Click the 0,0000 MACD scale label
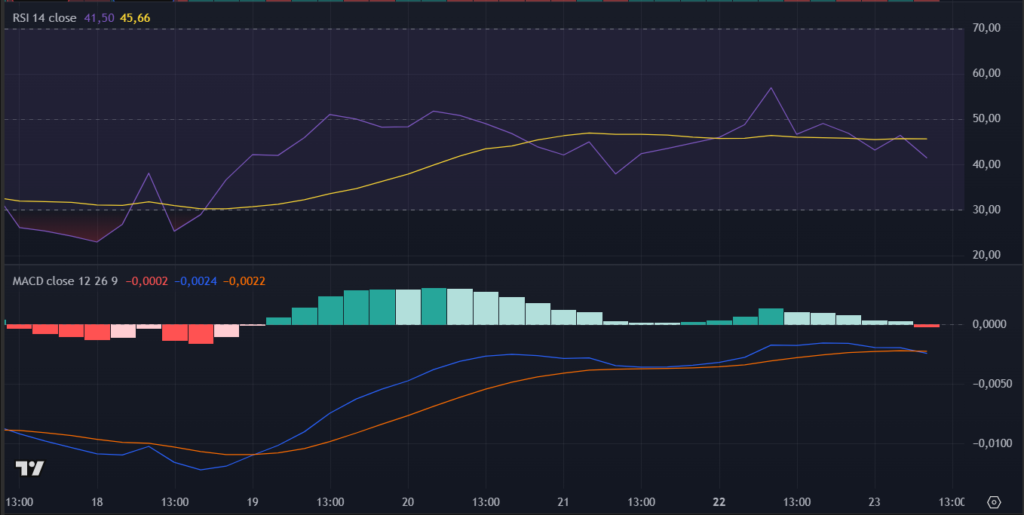Image resolution: width=1024 pixels, height=515 pixels. click(x=991, y=324)
